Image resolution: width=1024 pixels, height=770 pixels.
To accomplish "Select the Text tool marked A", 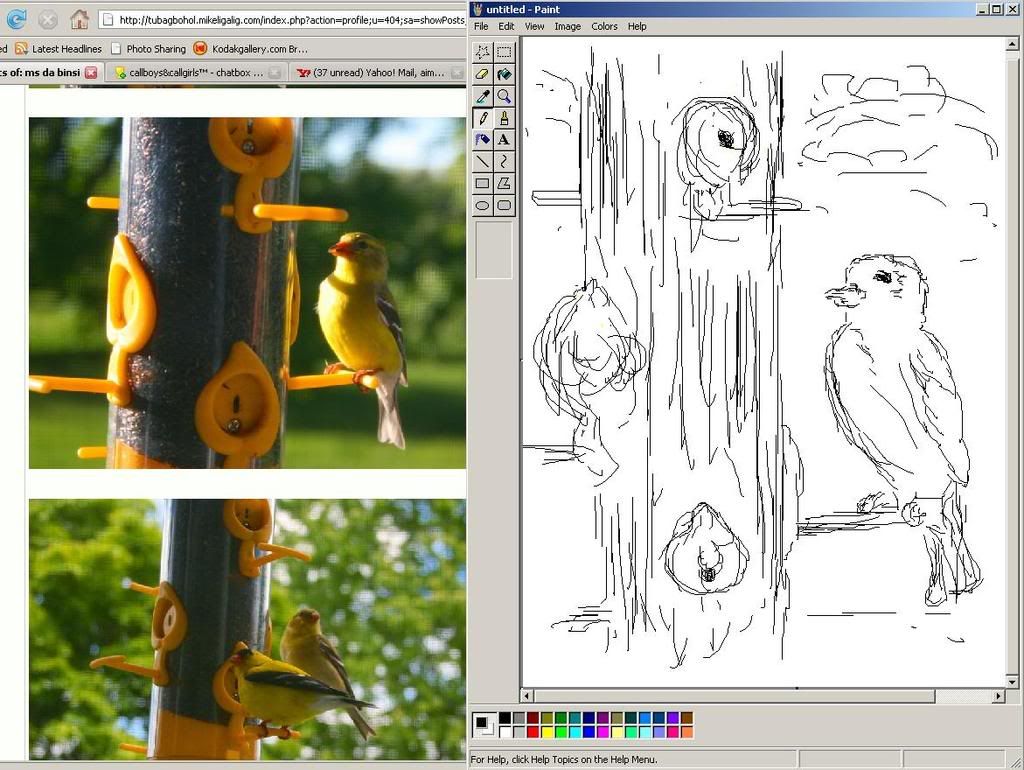I will coord(504,140).
